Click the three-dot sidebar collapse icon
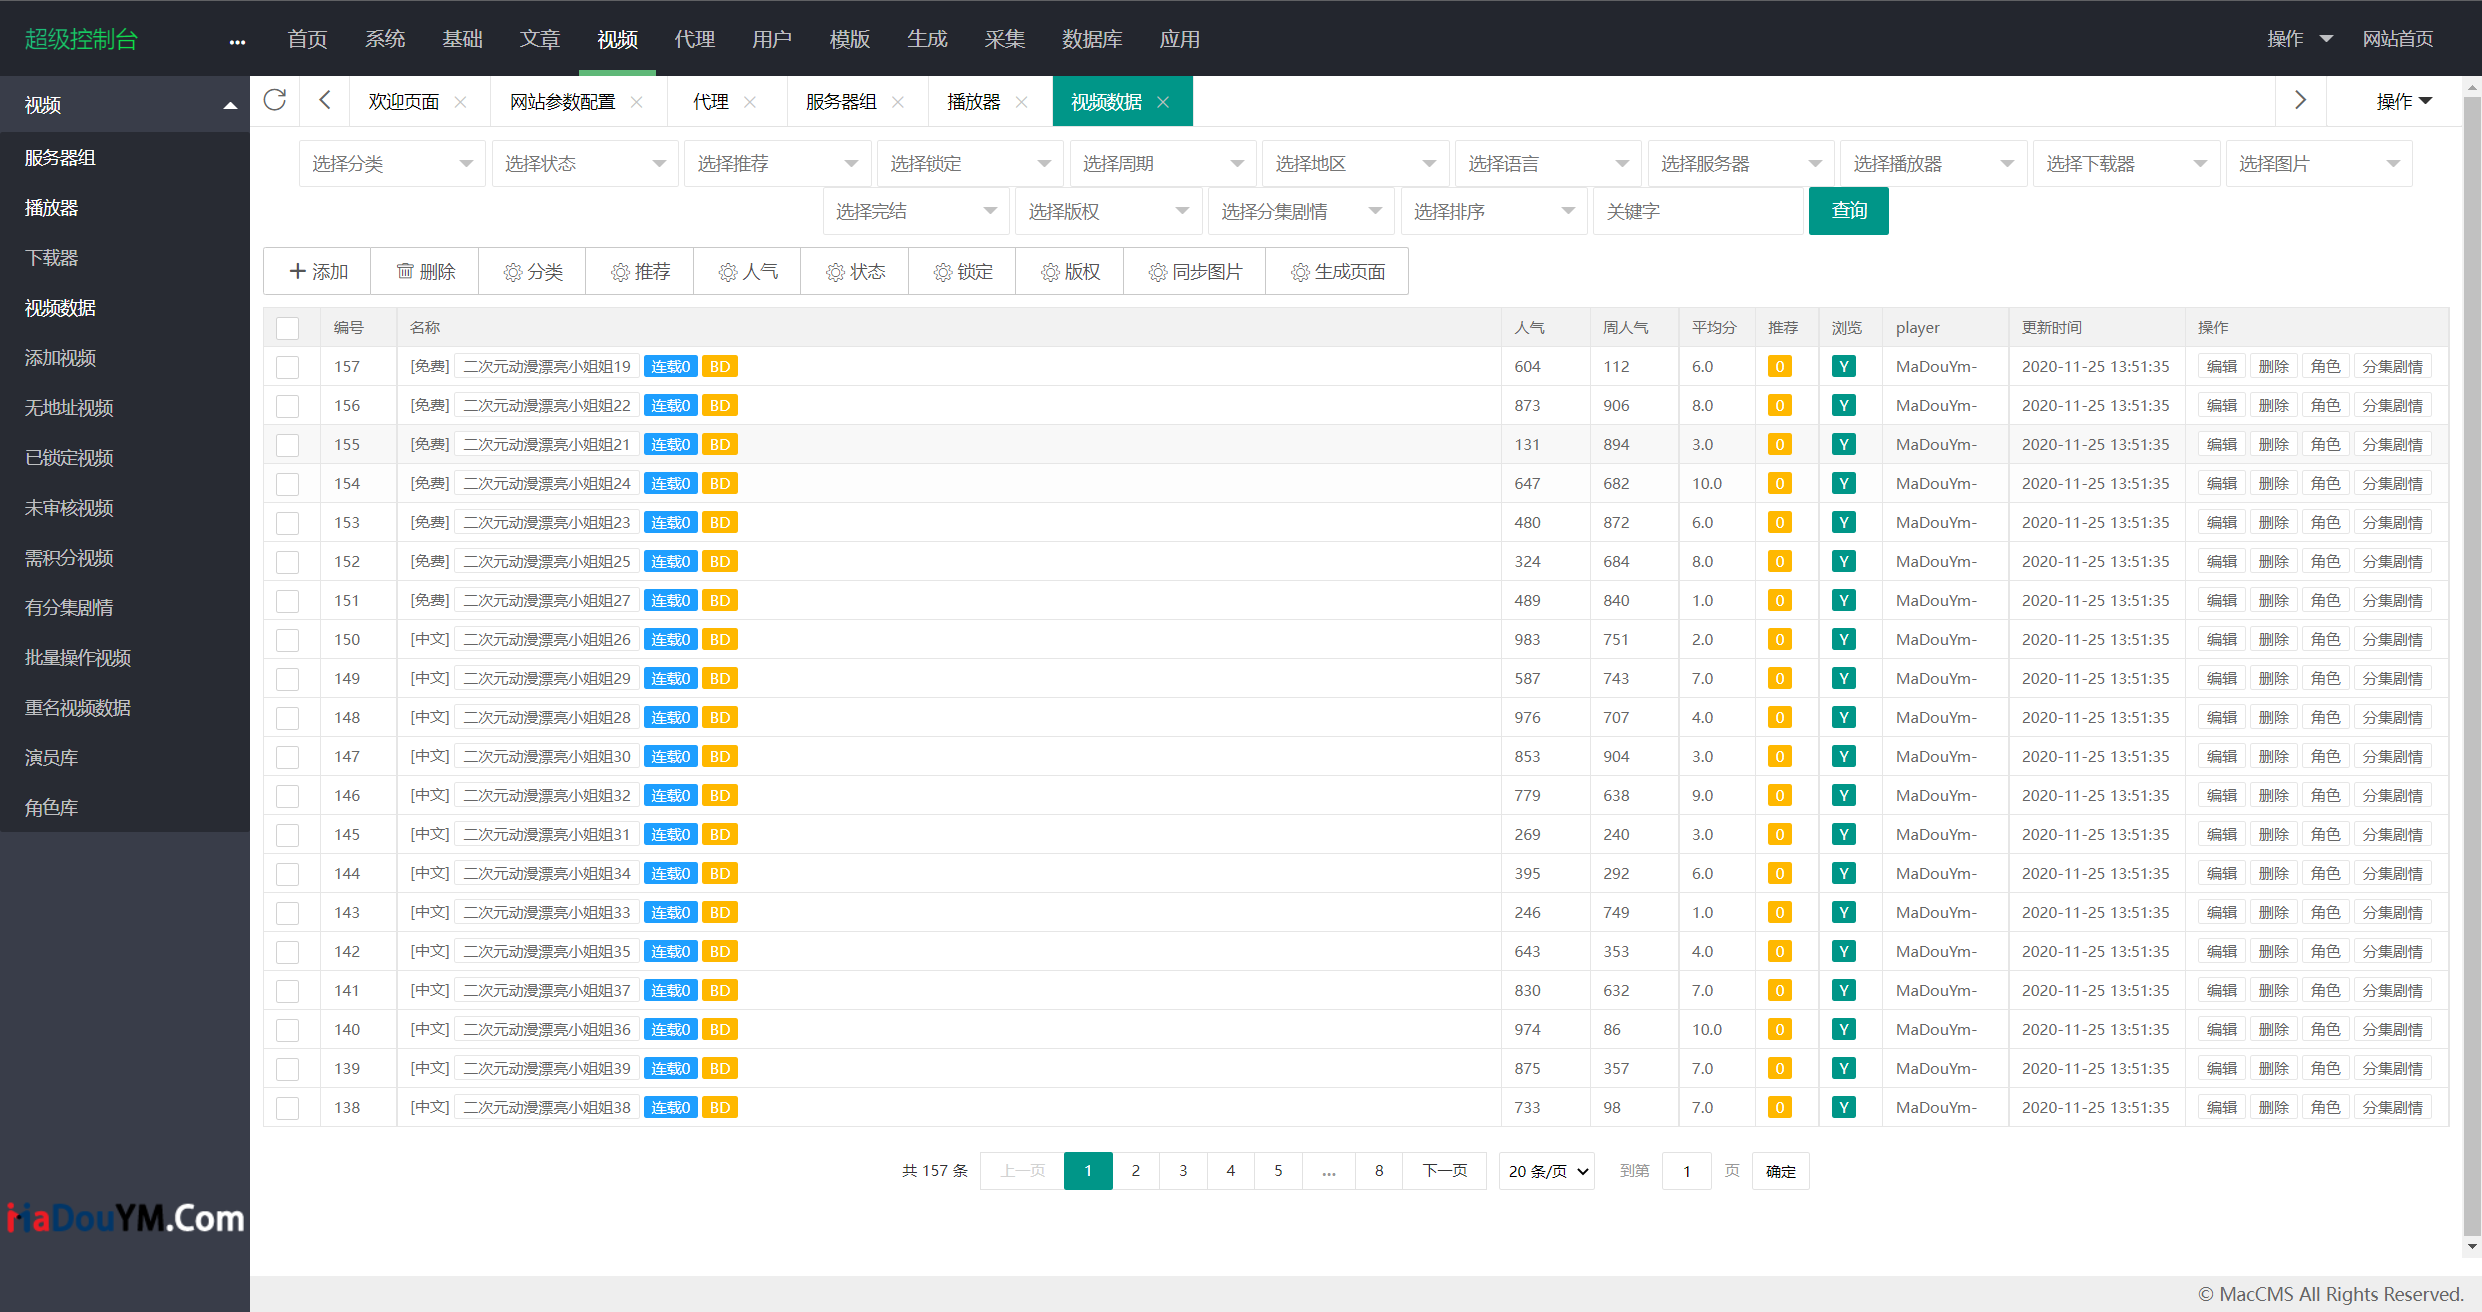 (237, 41)
